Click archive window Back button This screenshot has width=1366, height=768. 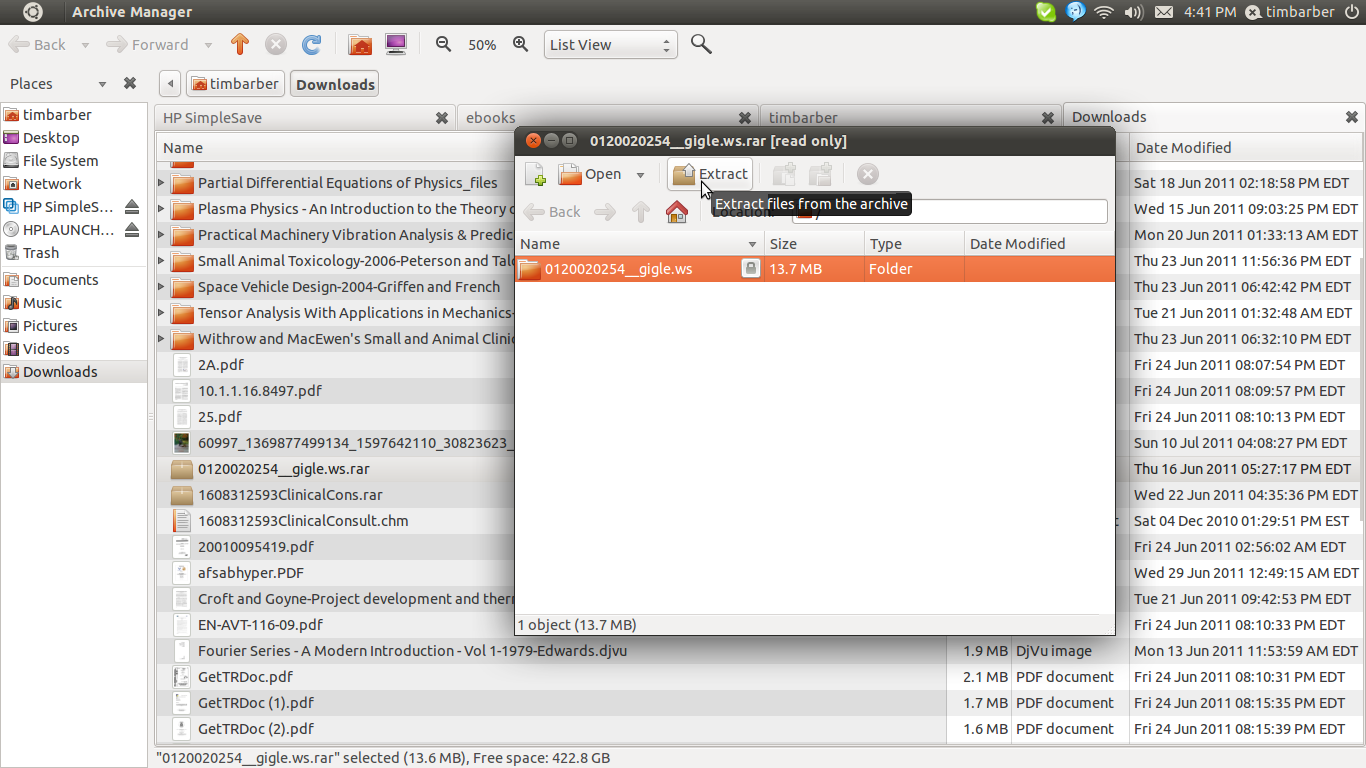[552, 212]
